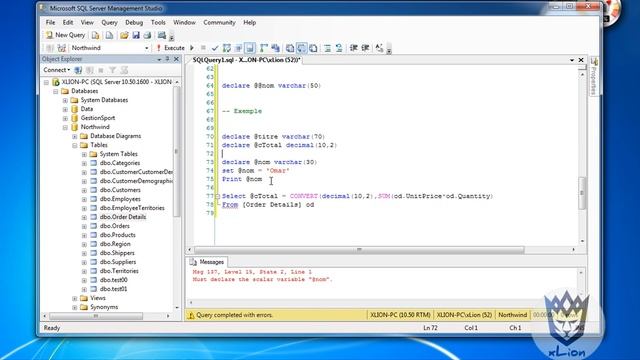Switch to the SQLQuery1.sql tab
640x360 pixels.
pos(246,60)
